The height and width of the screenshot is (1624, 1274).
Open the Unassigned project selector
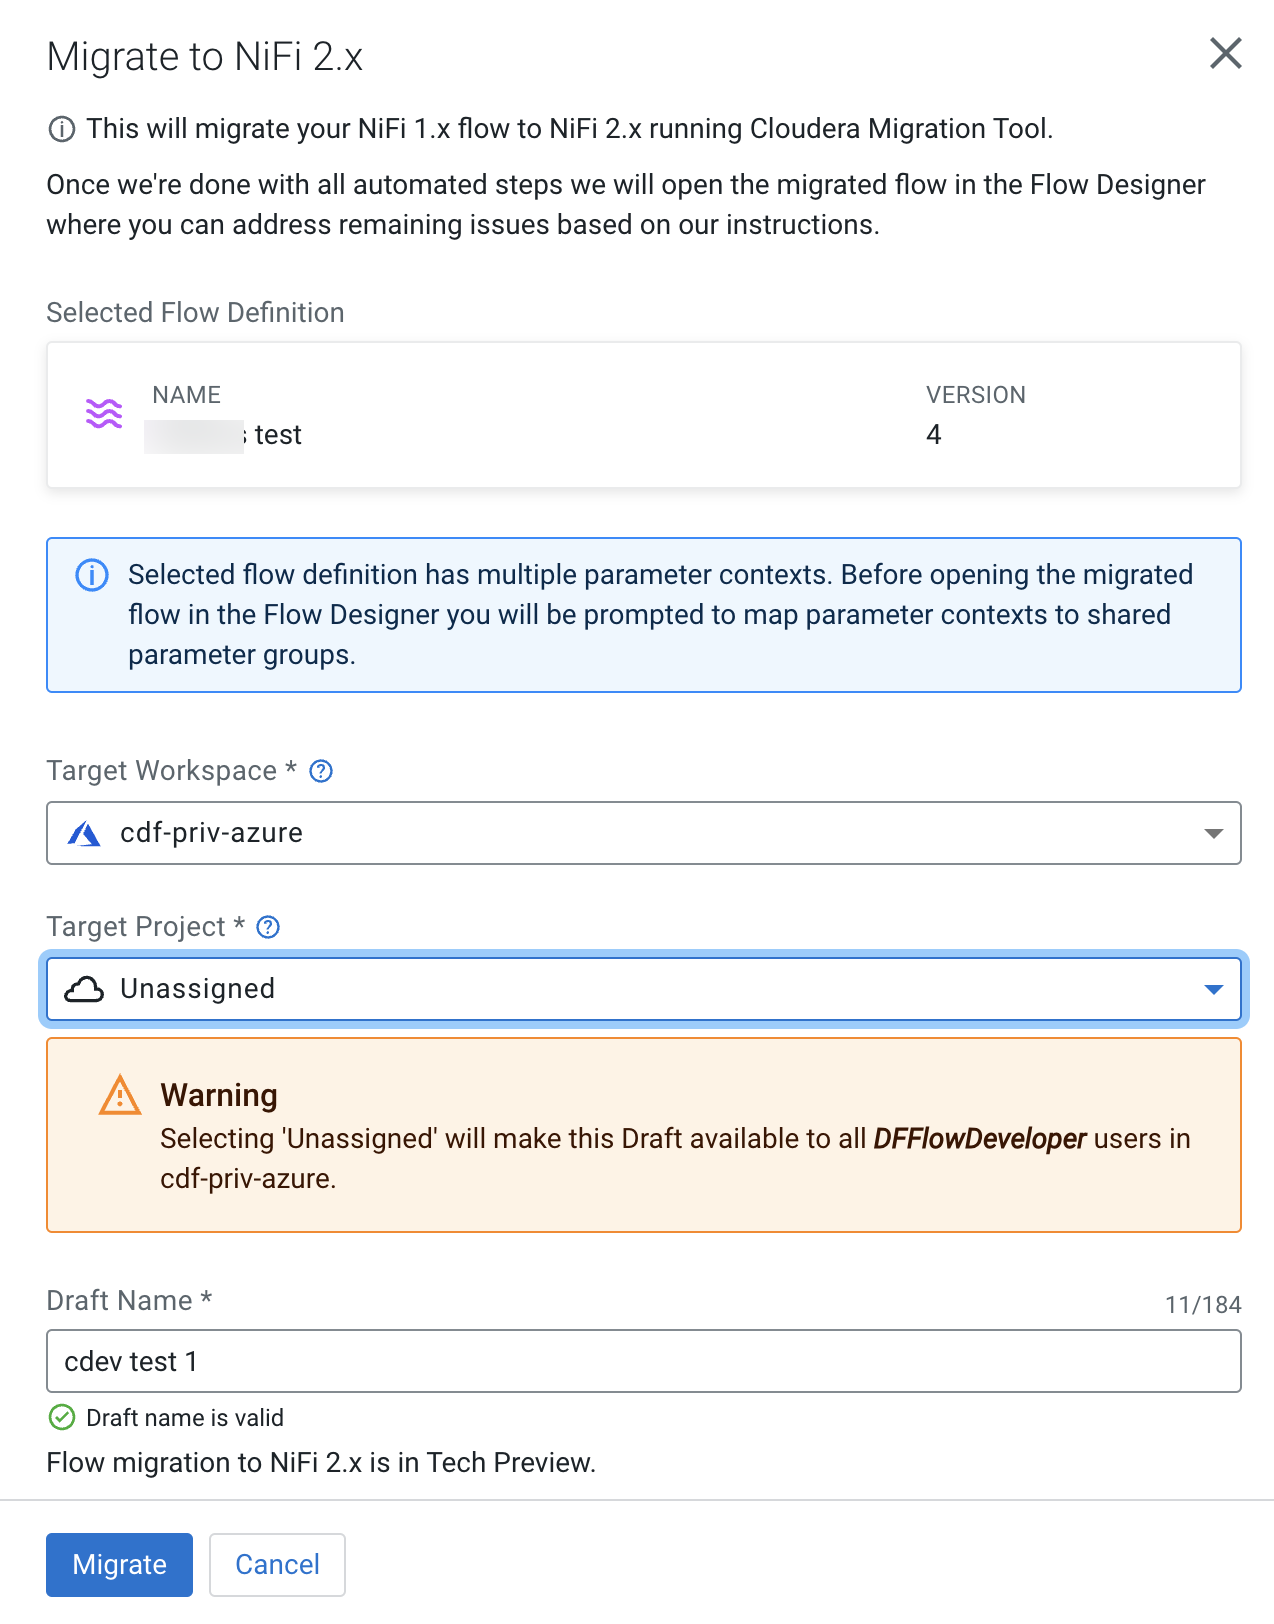point(640,989)
